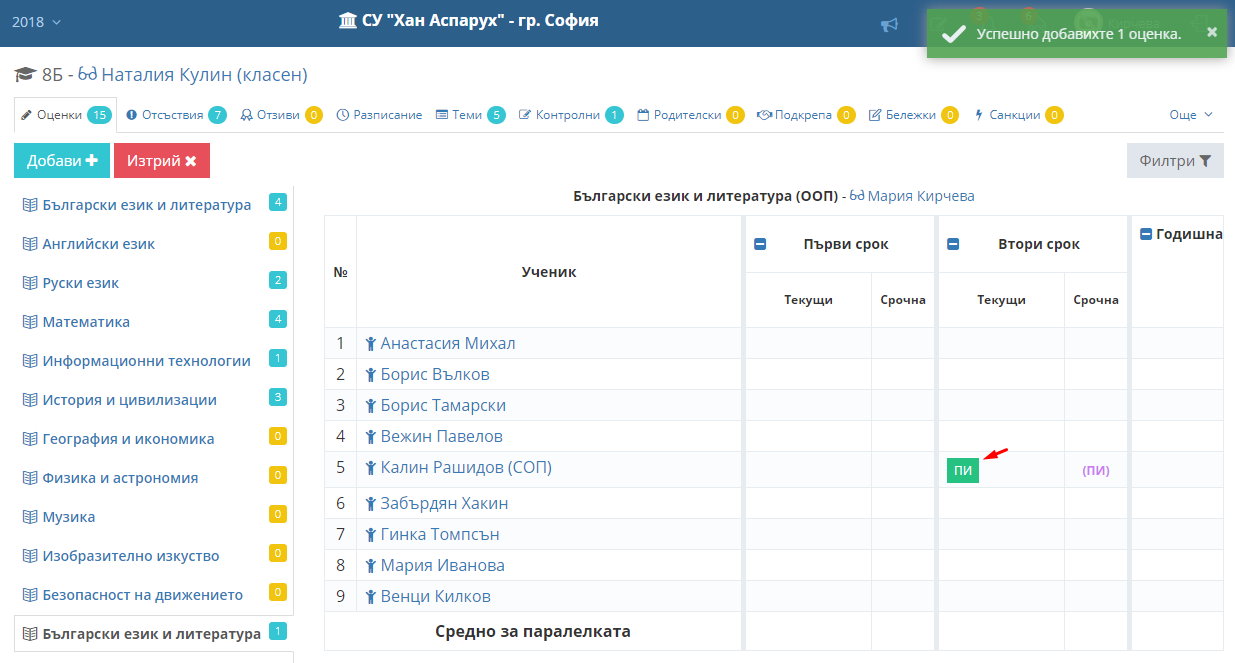
Task: Open the Филтри filter panel
Action: [x=1174, y=161]
